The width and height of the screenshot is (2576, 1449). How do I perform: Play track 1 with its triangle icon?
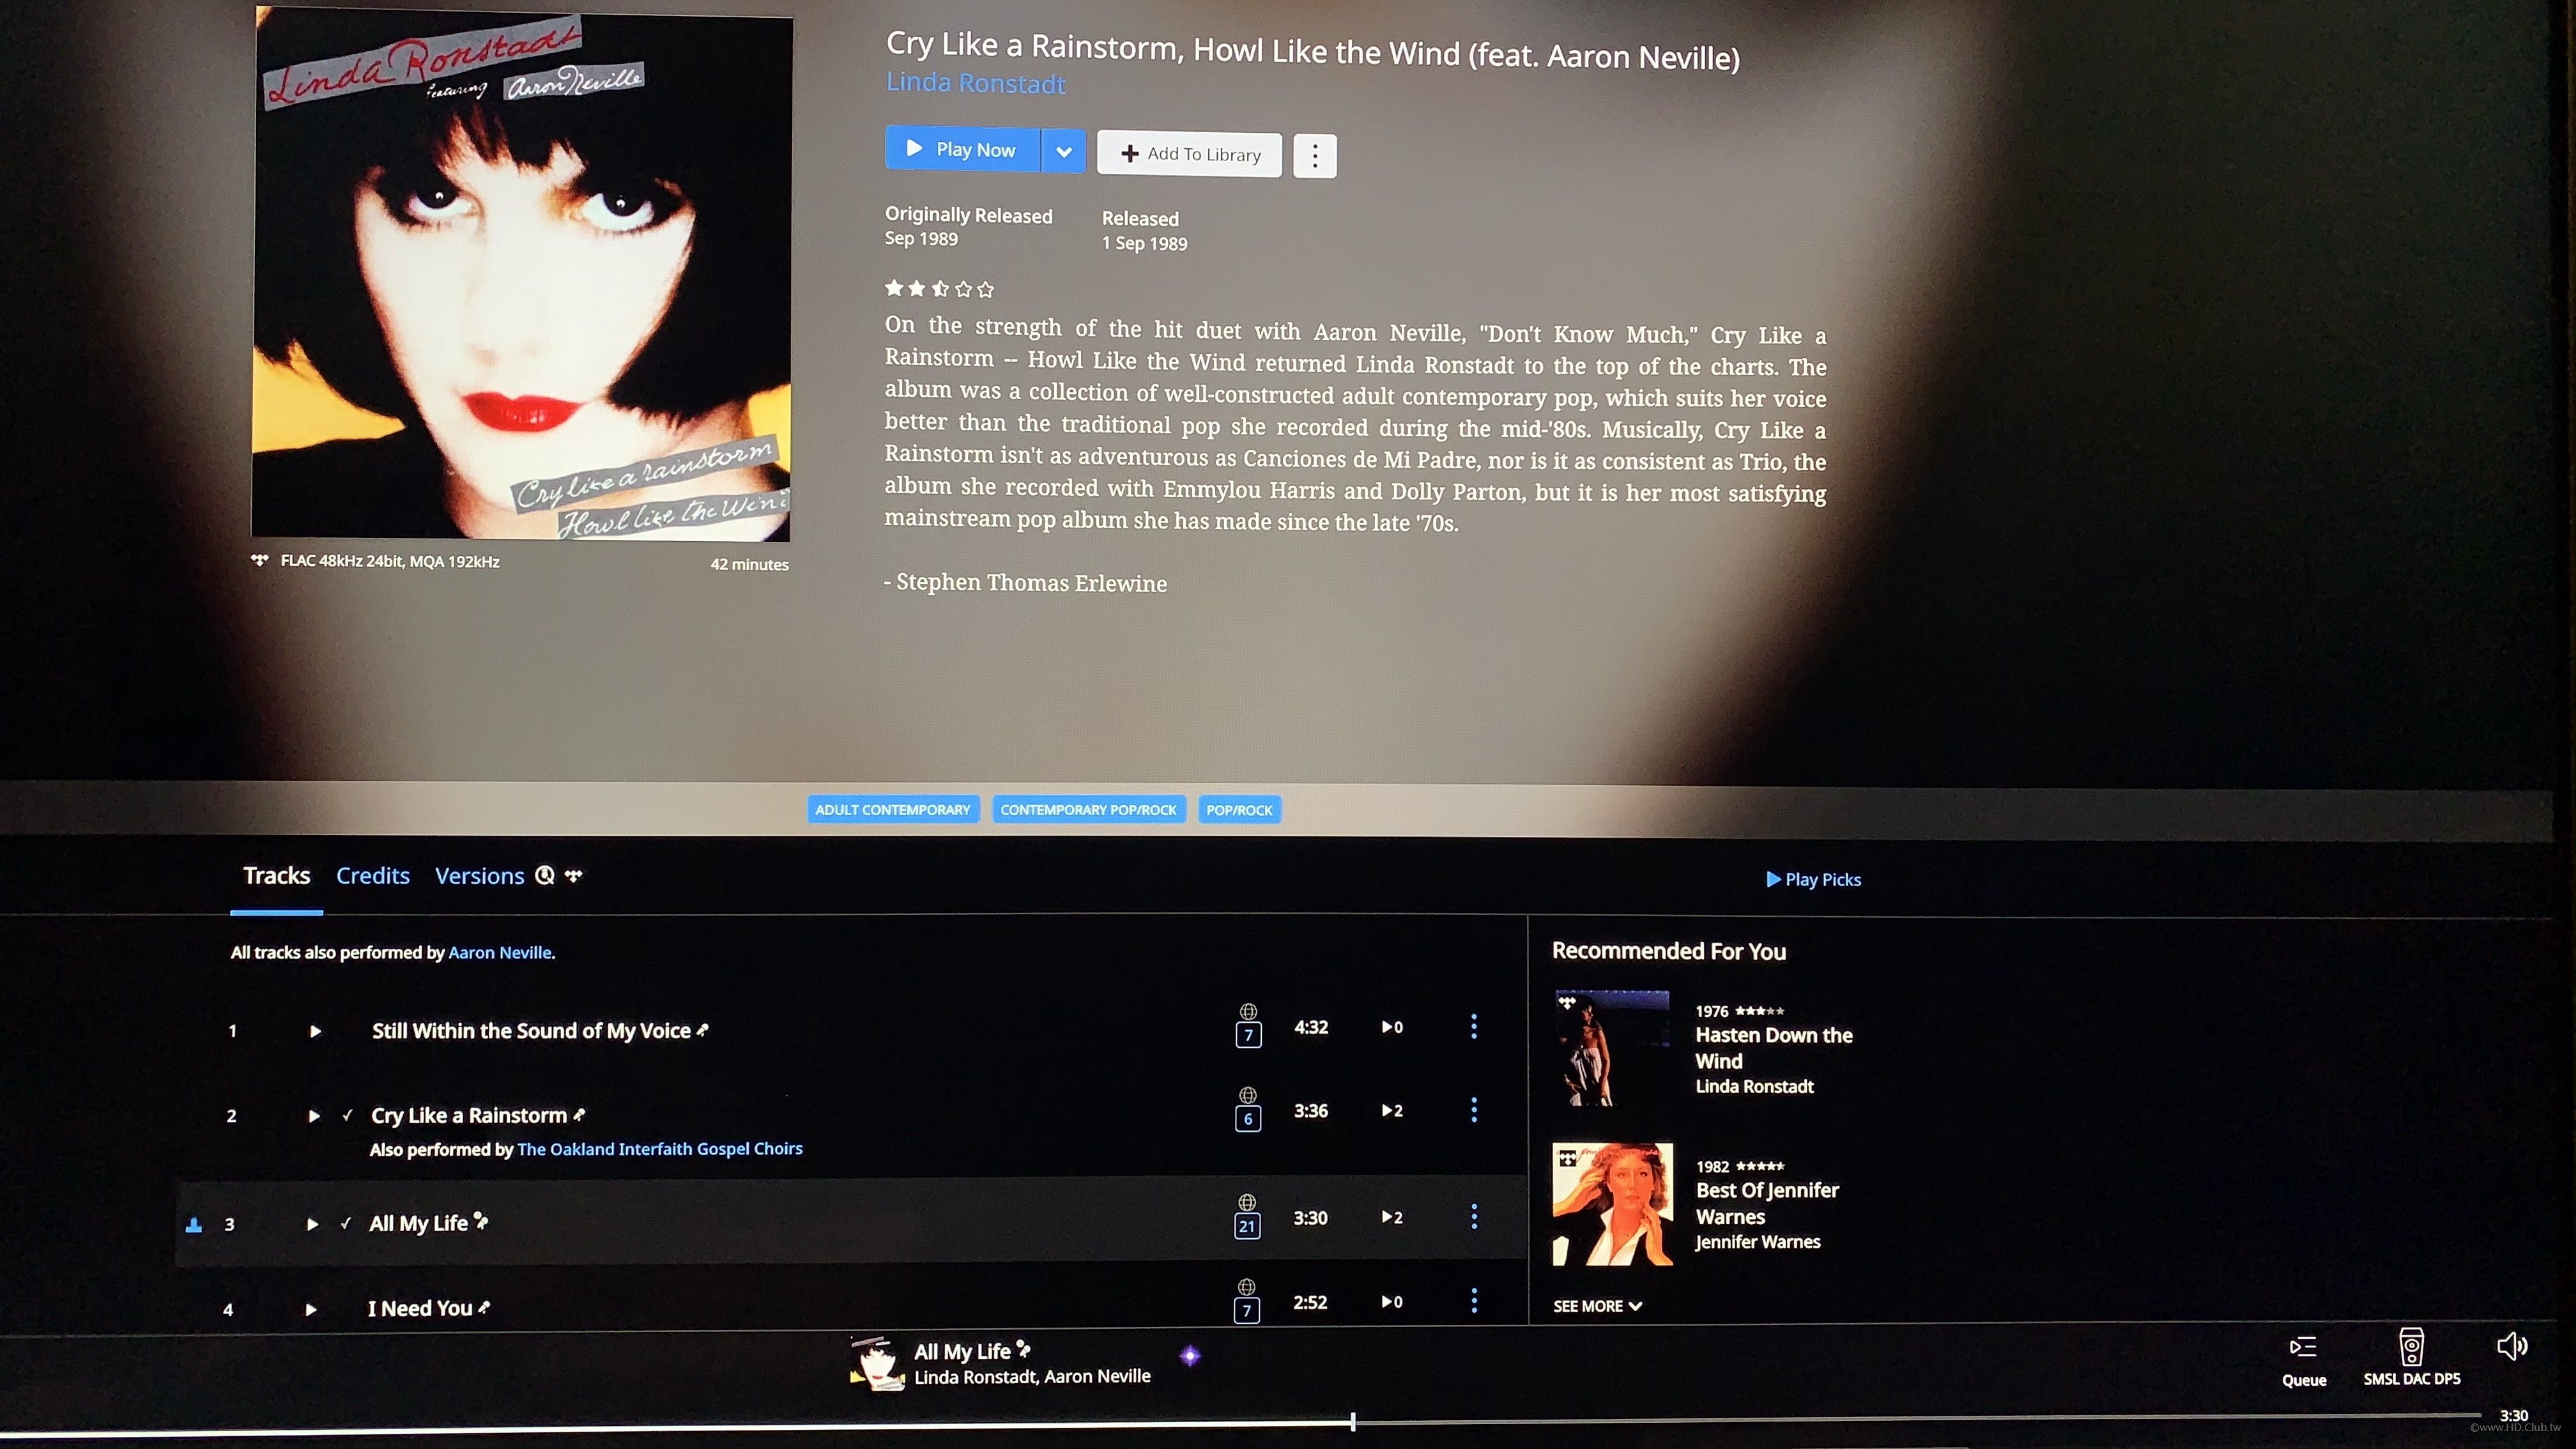point(315,1031)
